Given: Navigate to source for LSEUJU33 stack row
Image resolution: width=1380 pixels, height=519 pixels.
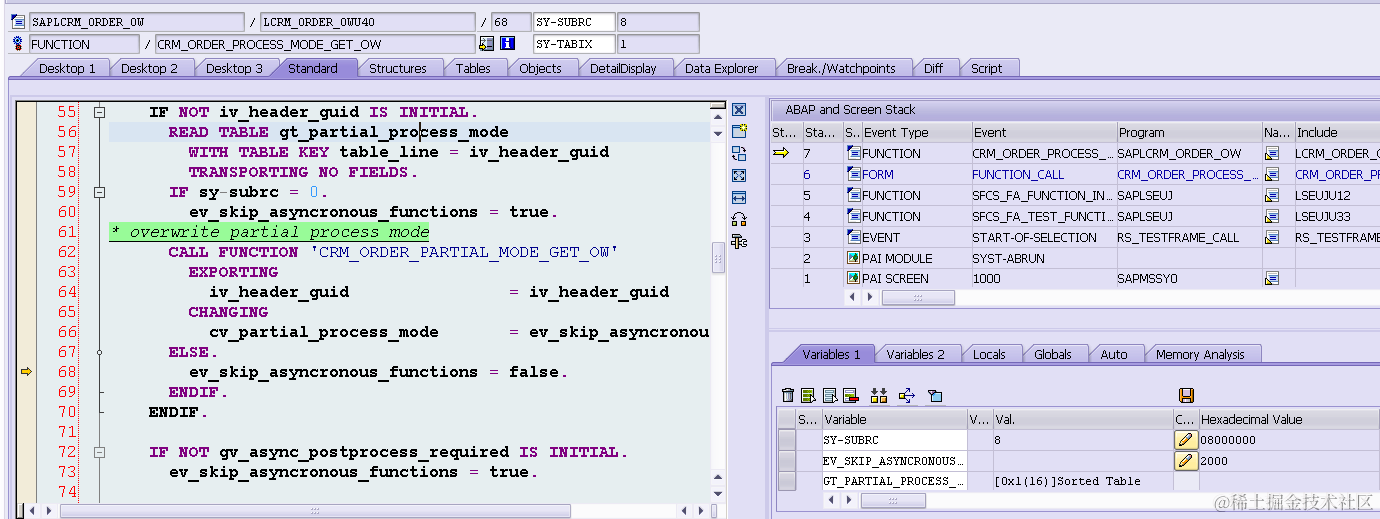Looking at the screenshot, I should [1272, 216].
